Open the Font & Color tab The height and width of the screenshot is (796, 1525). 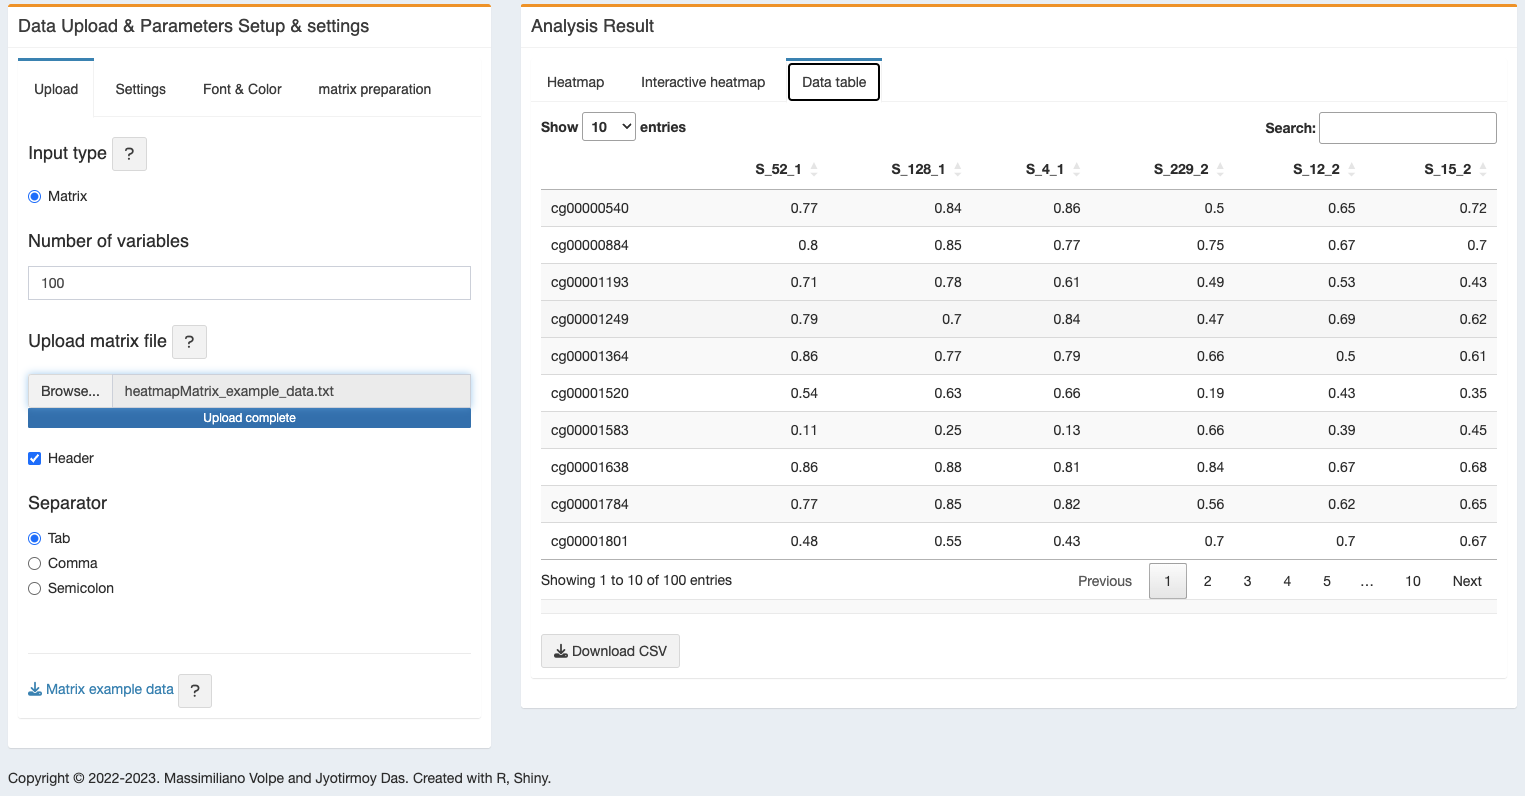coord(242,89)
